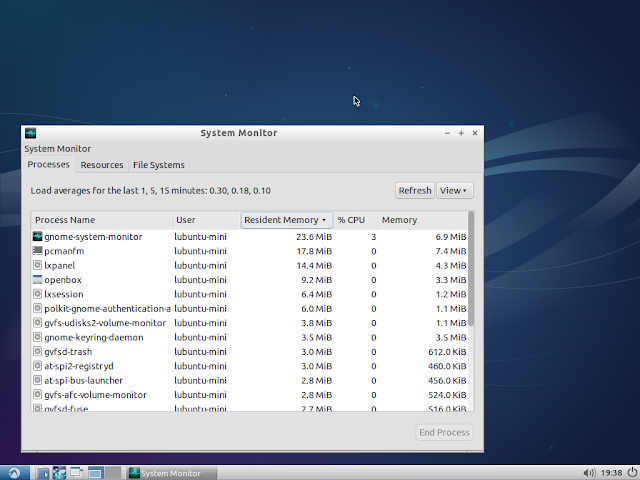This screenshot has width=640, height=480.
Task: Click the process list vertical scrollbar
Action: (x=471, y=269)
